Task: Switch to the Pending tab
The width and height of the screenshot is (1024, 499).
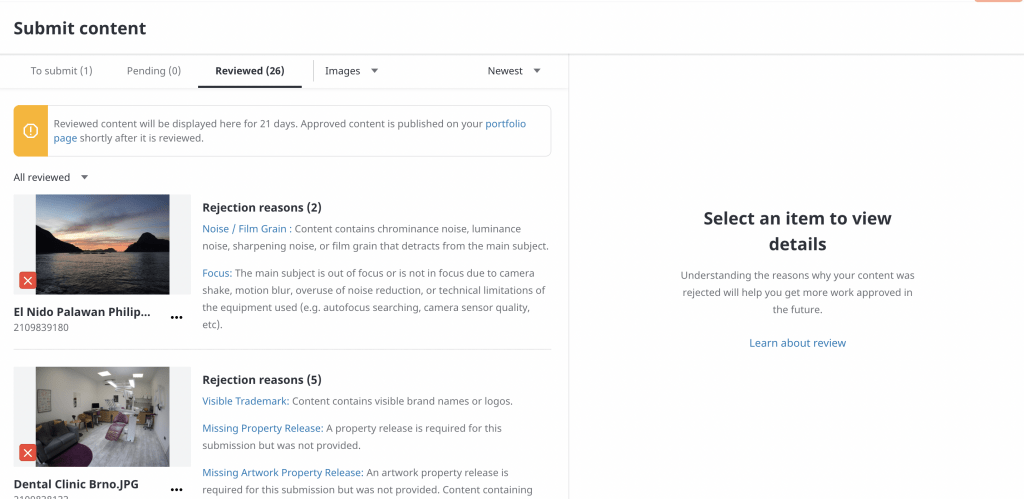Action: (x=153, y=71)
